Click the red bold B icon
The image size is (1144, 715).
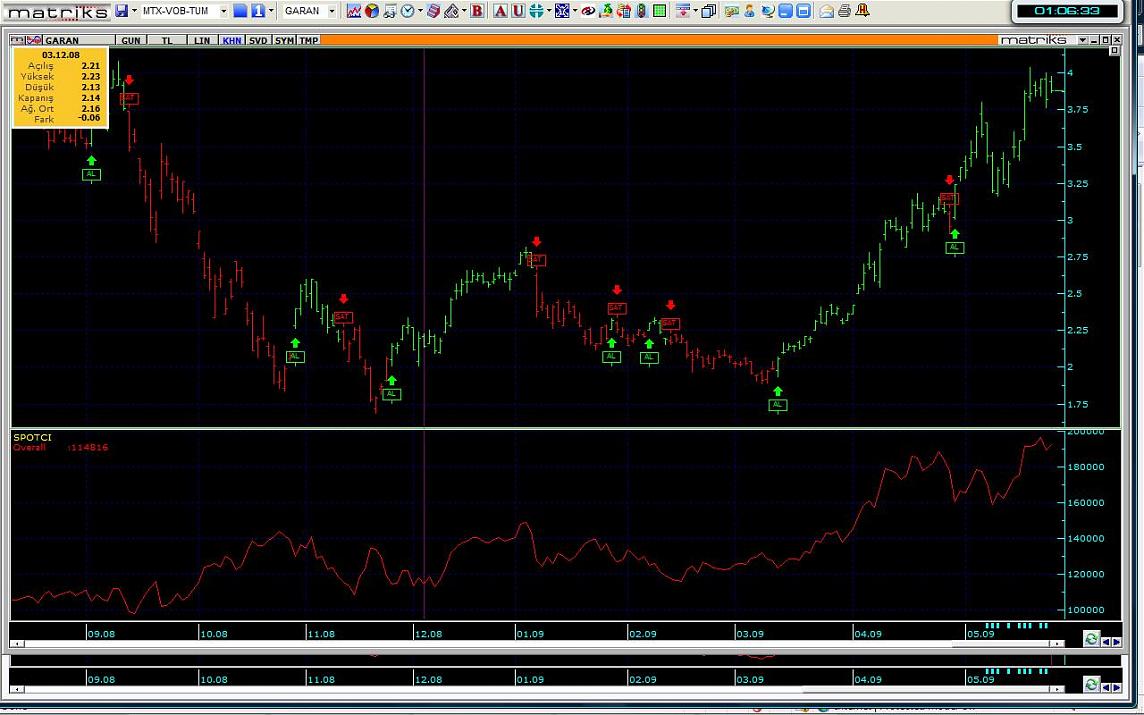coord(477,11)
